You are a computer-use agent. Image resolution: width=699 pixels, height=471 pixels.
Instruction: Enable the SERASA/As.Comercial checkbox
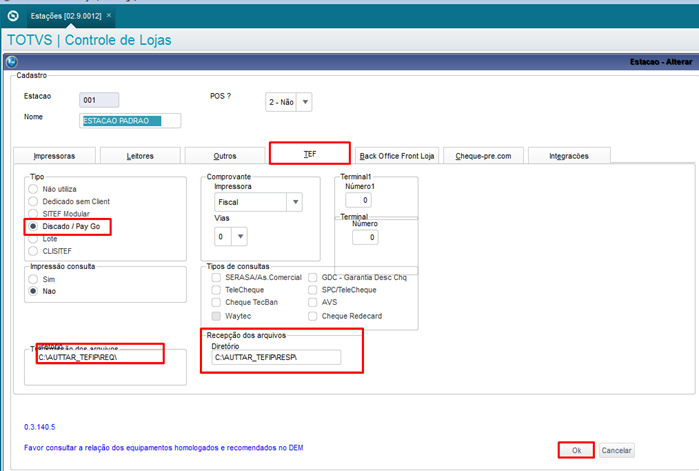216,277
